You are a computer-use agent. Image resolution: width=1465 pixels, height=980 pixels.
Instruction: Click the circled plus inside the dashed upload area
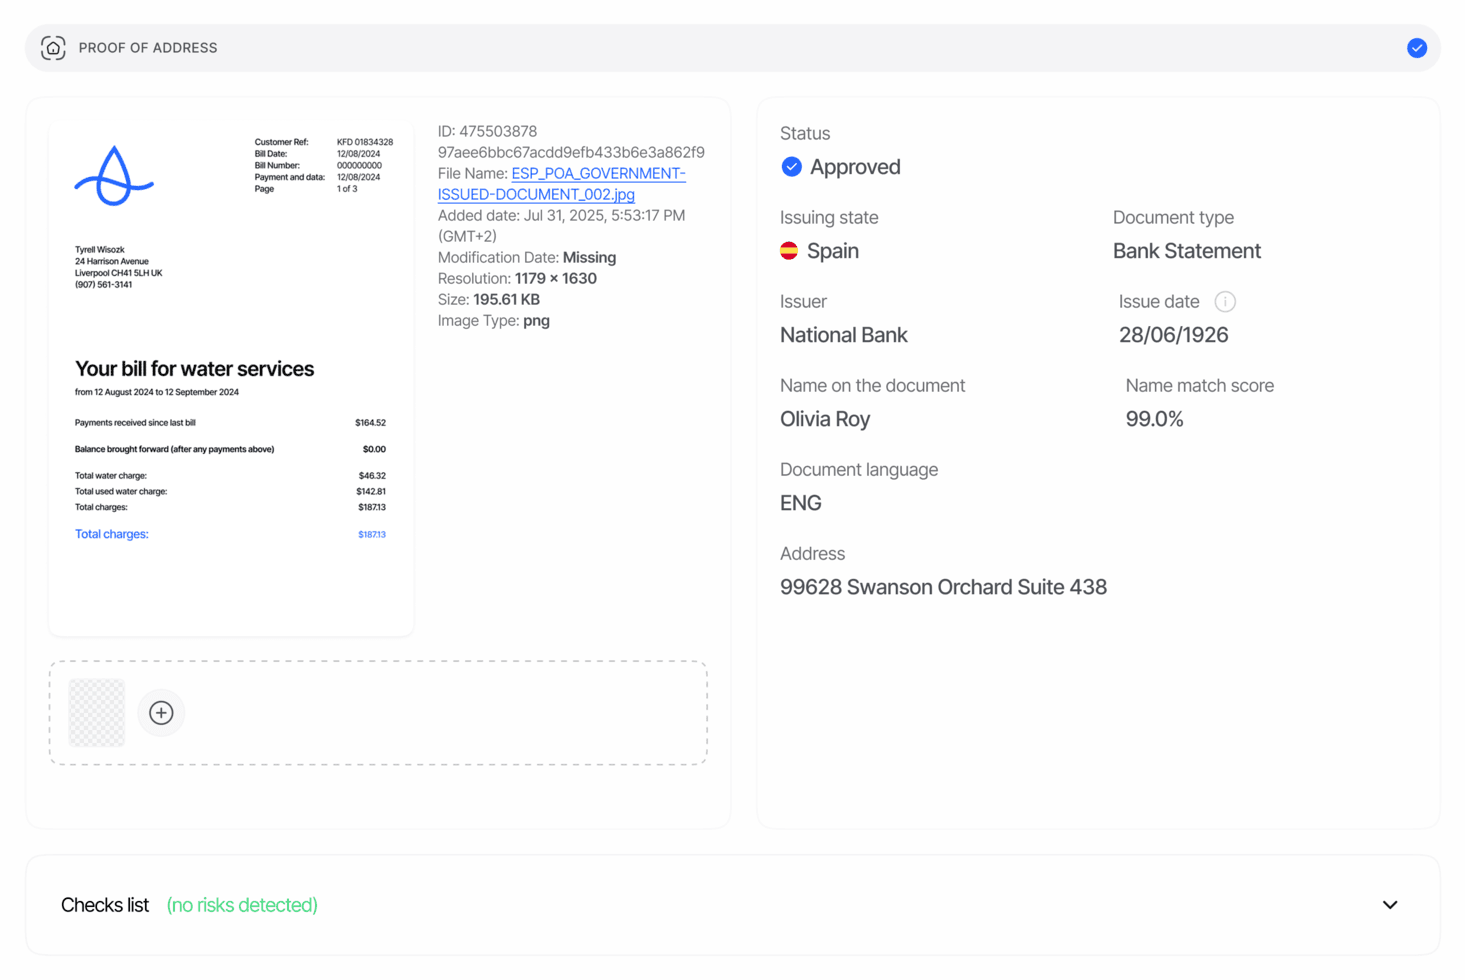[x=161, y=712]
